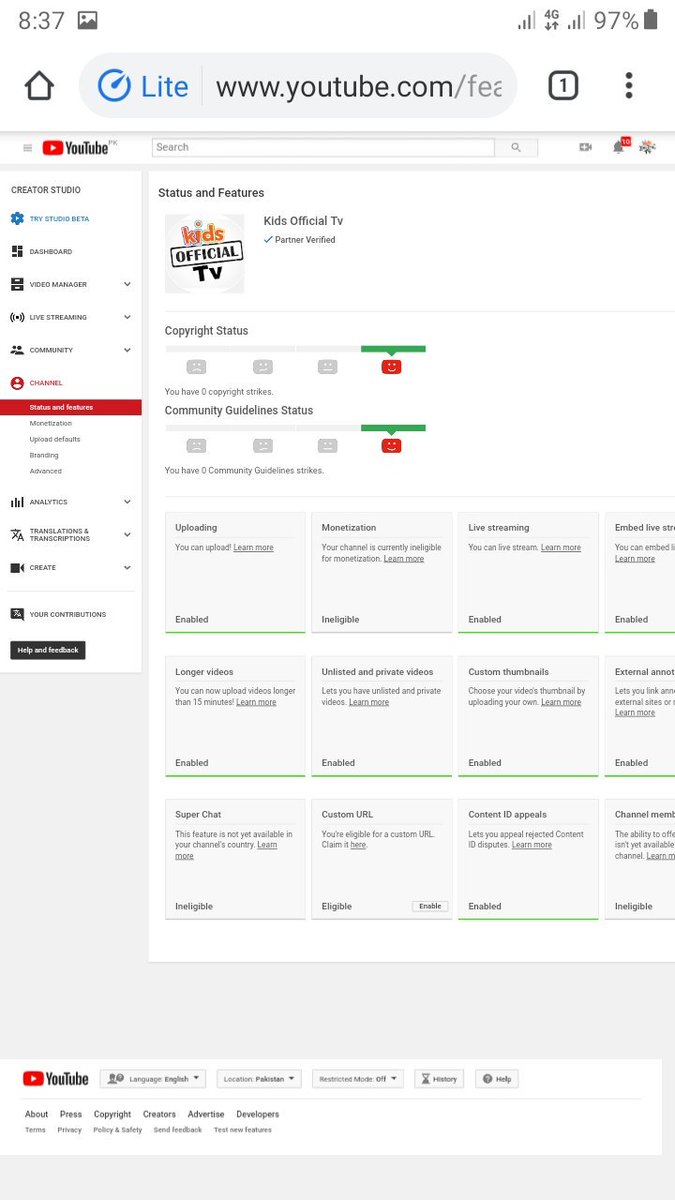Screen dimensions: 675x1200
Task: Click the create video camera icon
Action: click(x=585, y=147)
